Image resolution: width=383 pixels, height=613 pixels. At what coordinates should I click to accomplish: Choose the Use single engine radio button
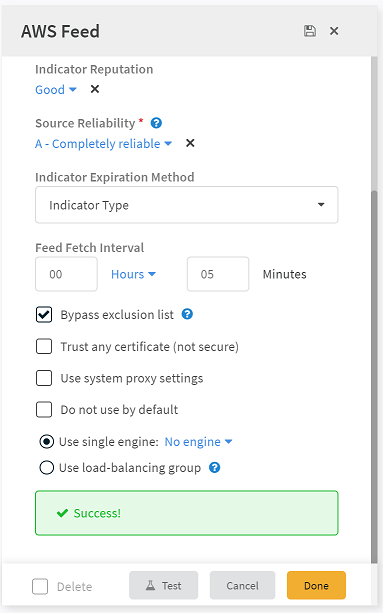point(47,442)
